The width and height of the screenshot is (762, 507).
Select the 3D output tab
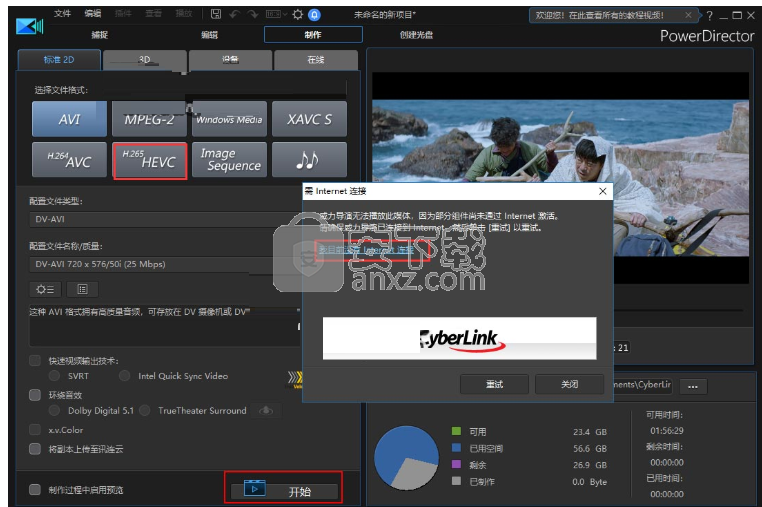(x=145, y=60)
